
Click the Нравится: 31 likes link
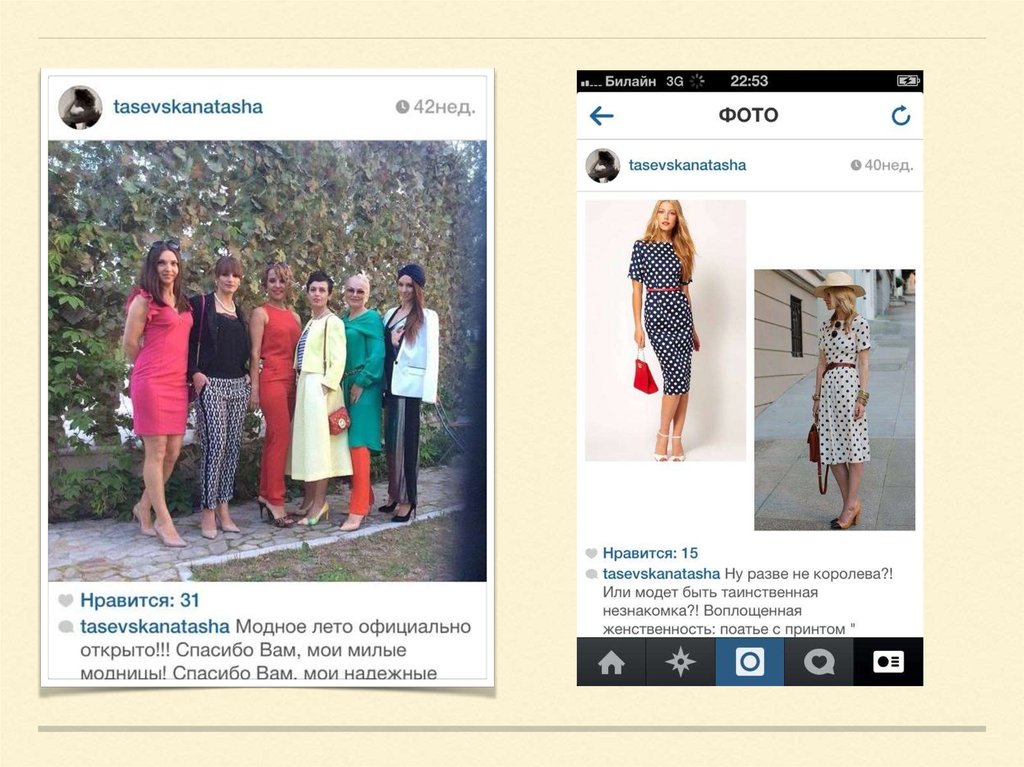(140, 600)
